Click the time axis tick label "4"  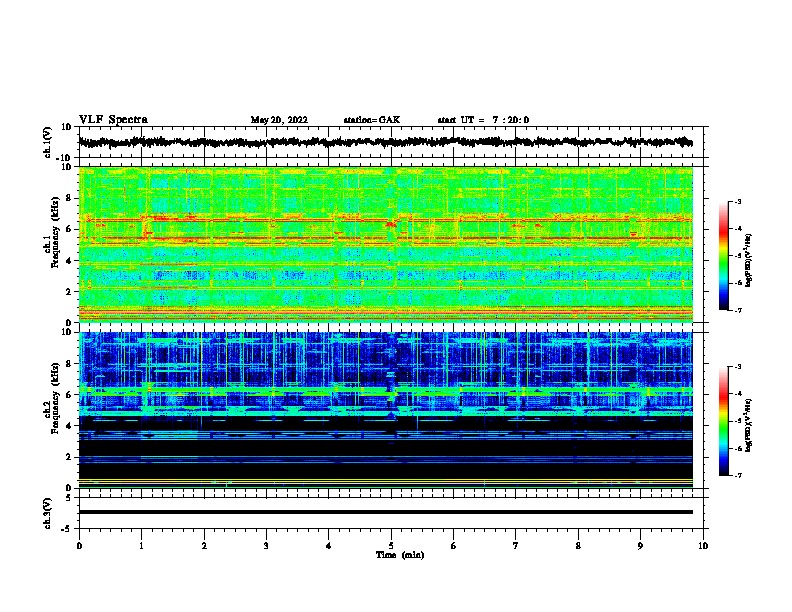[x=328, y=546]
